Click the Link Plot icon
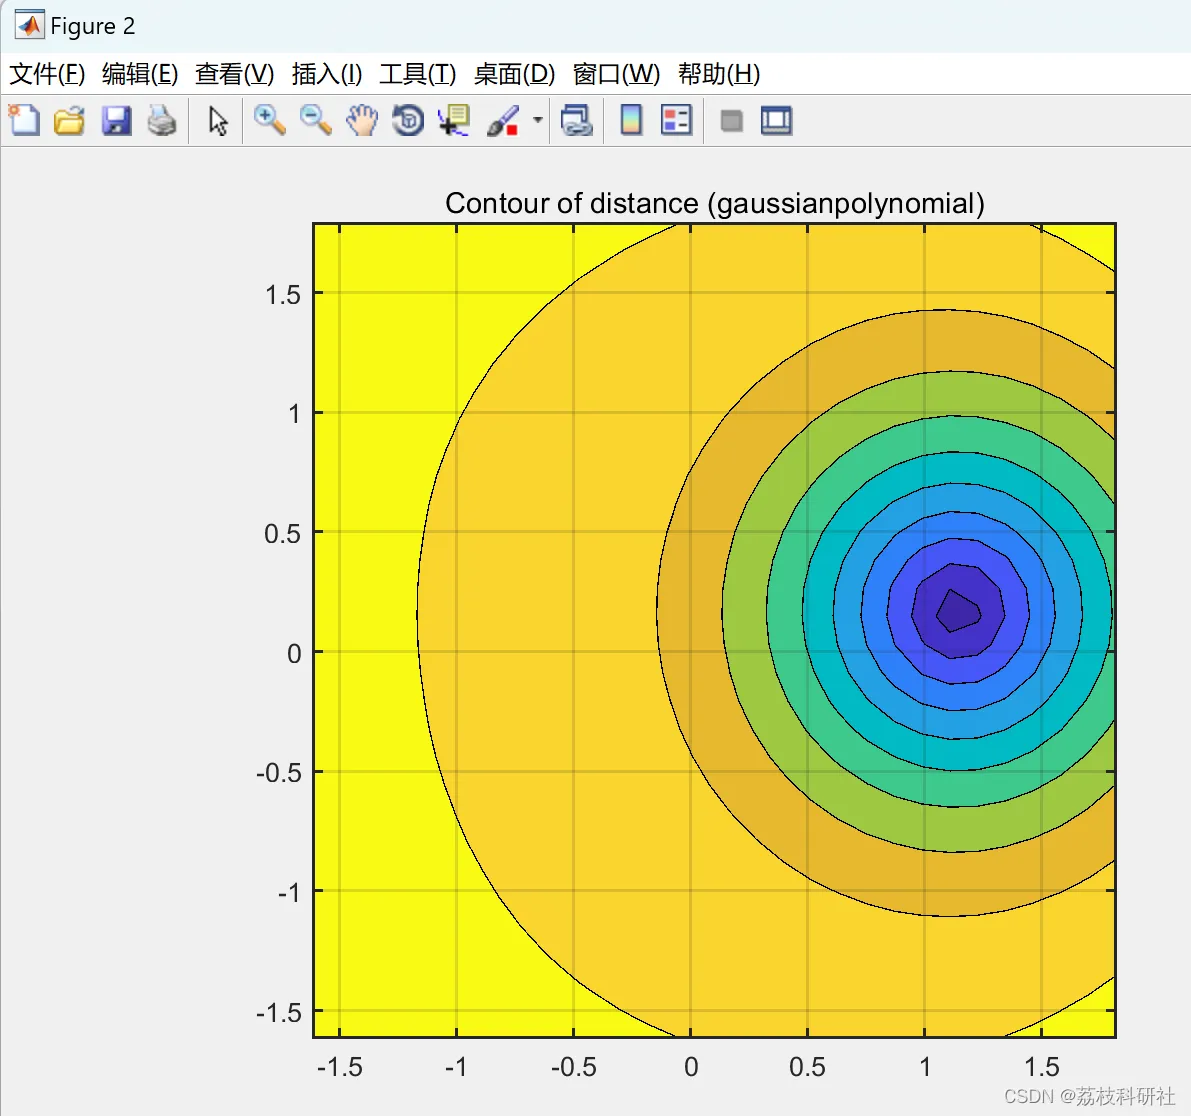This screenshot has height=1116, width=1191. coord(576,121)
